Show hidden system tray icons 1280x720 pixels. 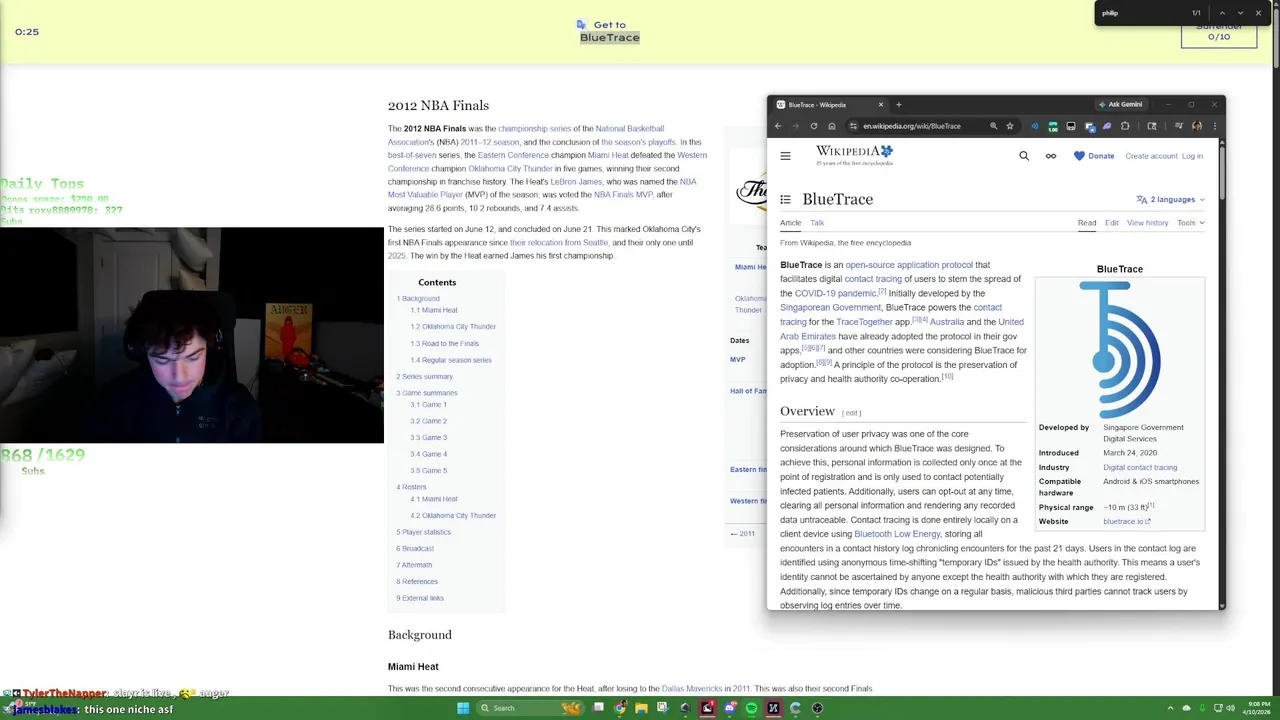click(x=1170, y=708)
